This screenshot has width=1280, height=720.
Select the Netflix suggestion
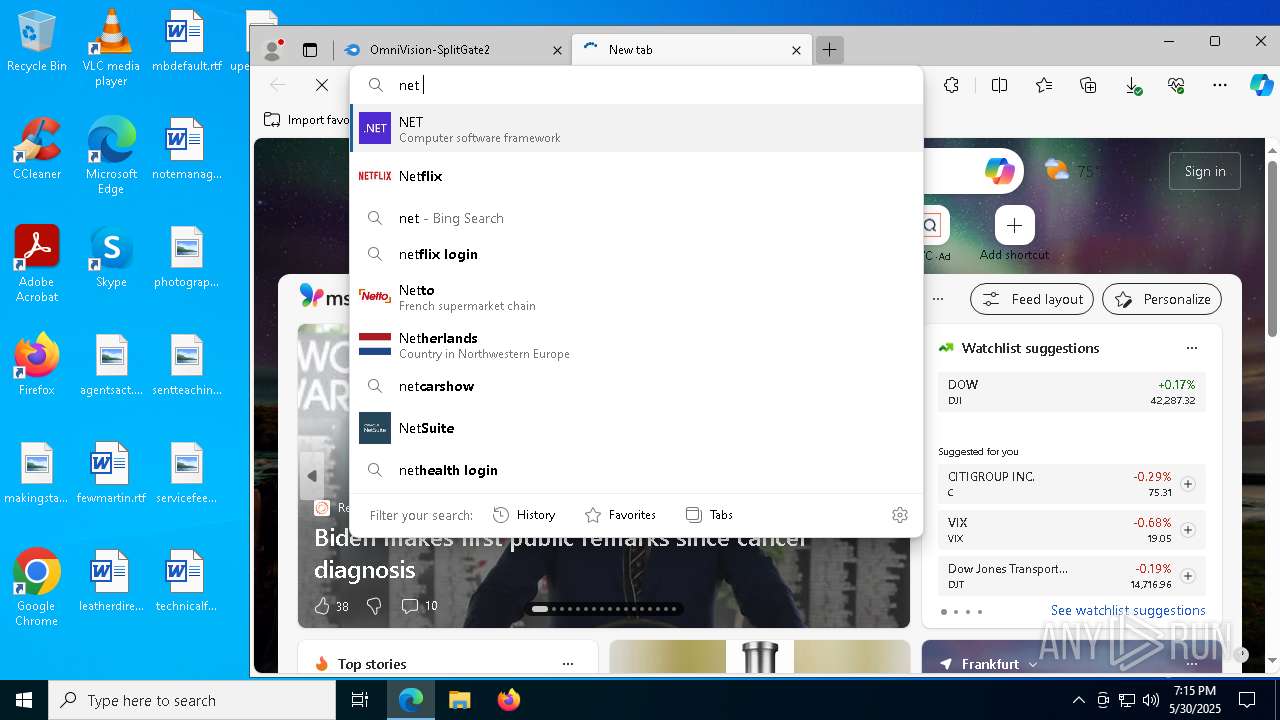click(636, 176)
